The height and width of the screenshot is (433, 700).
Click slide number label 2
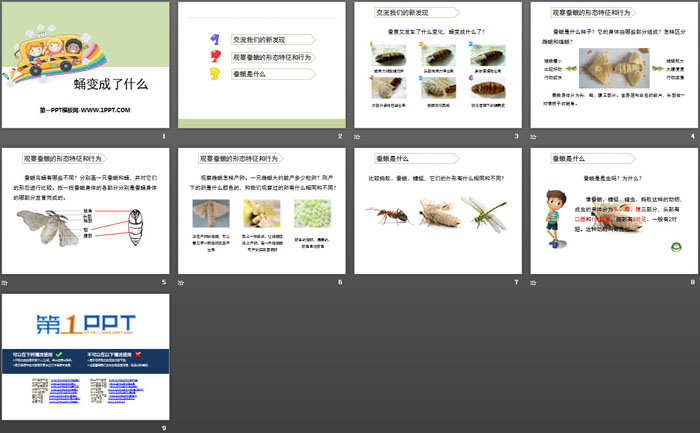pos(340,136)
